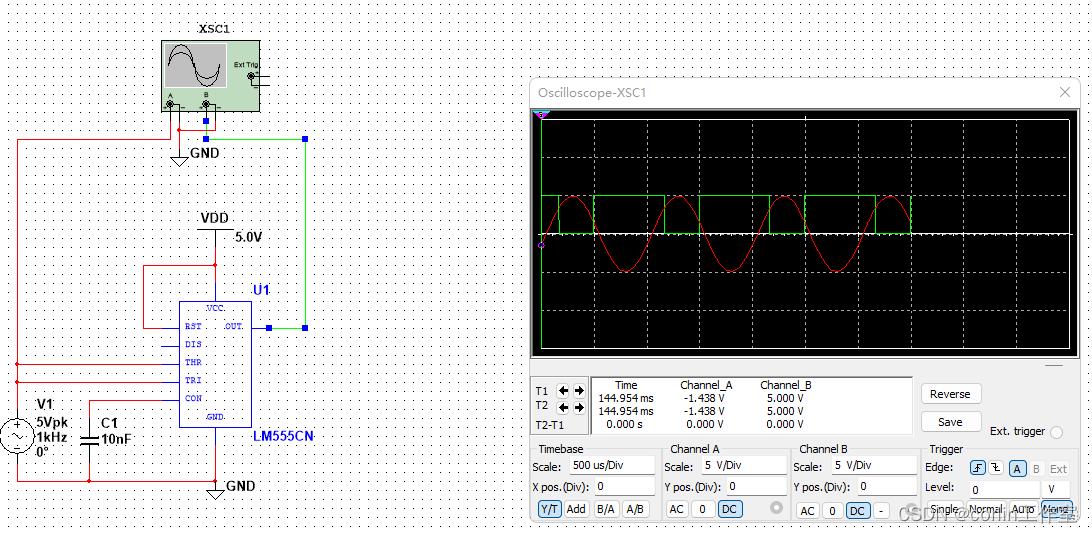Set Channel A coupling to 0
This screenshot has width=1092, height=533.
coord(703,509)
